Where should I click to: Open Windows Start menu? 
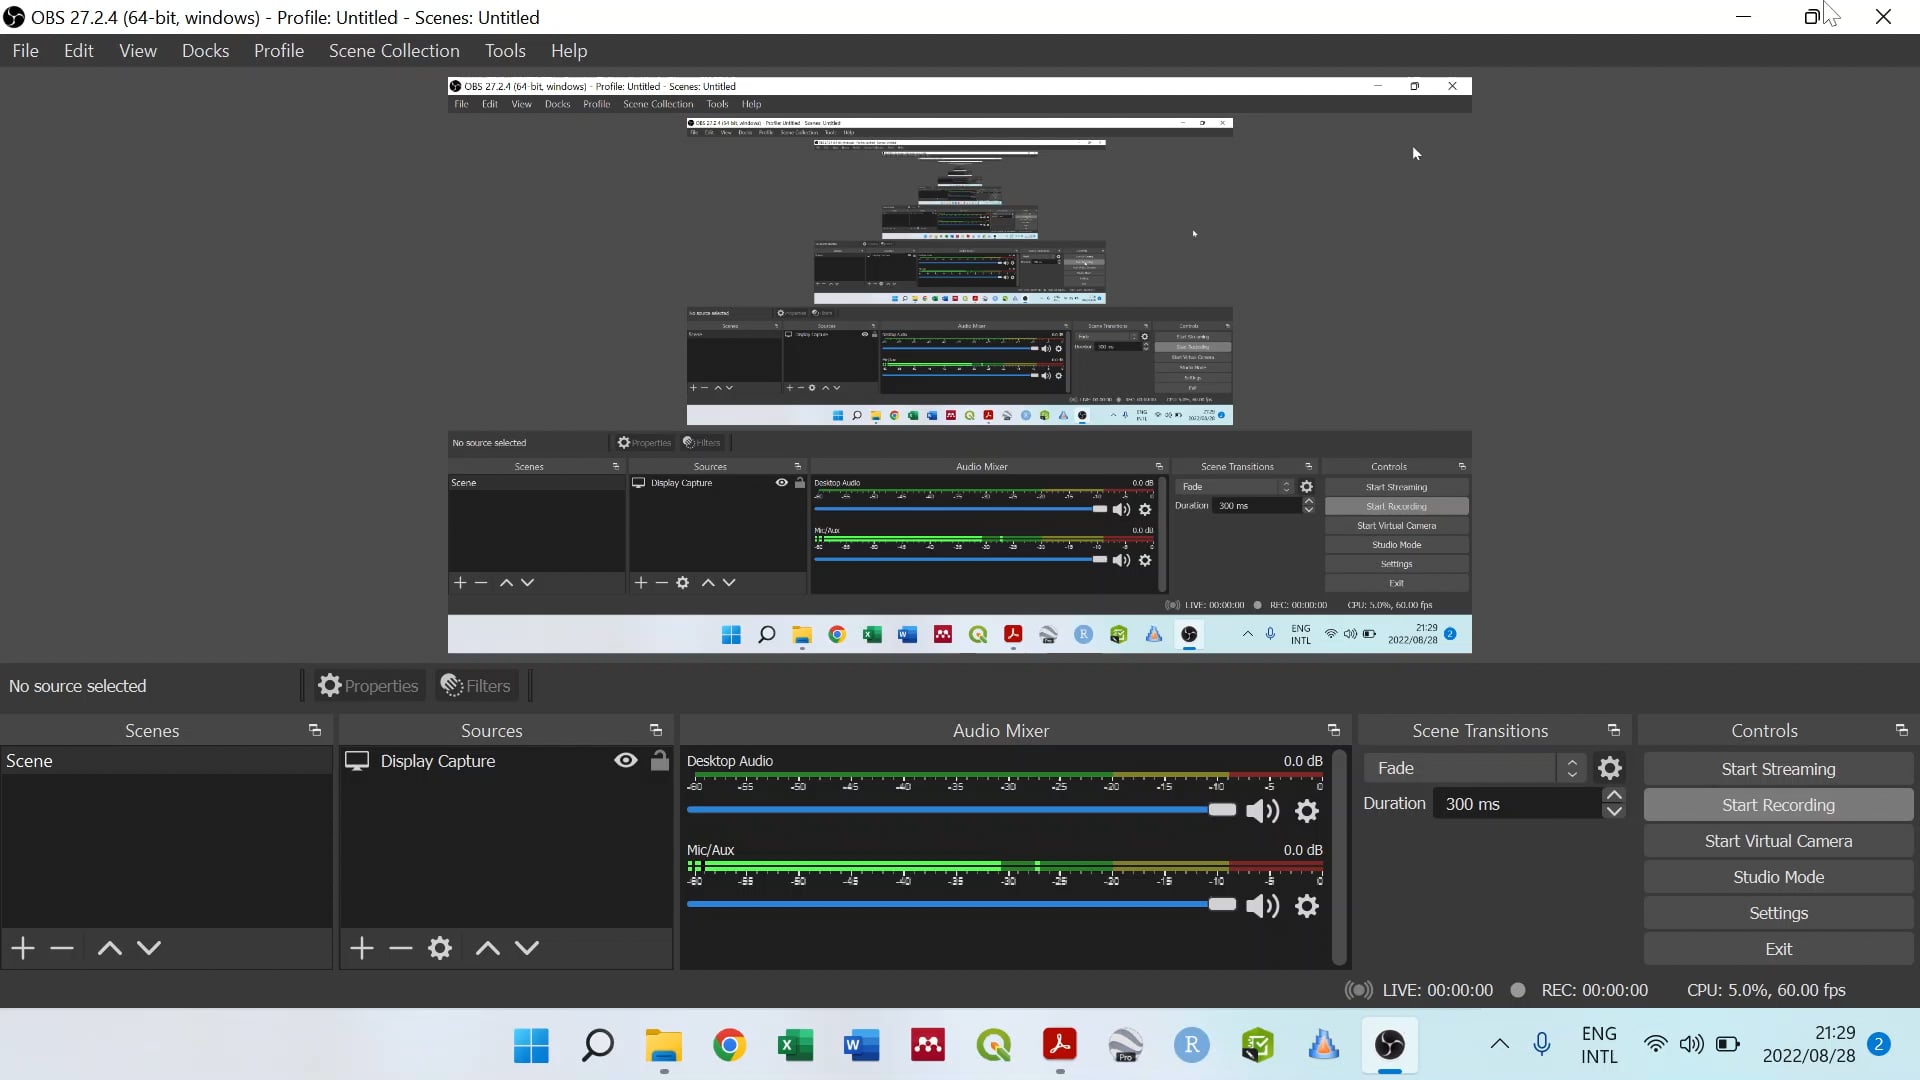point(531,1046)
